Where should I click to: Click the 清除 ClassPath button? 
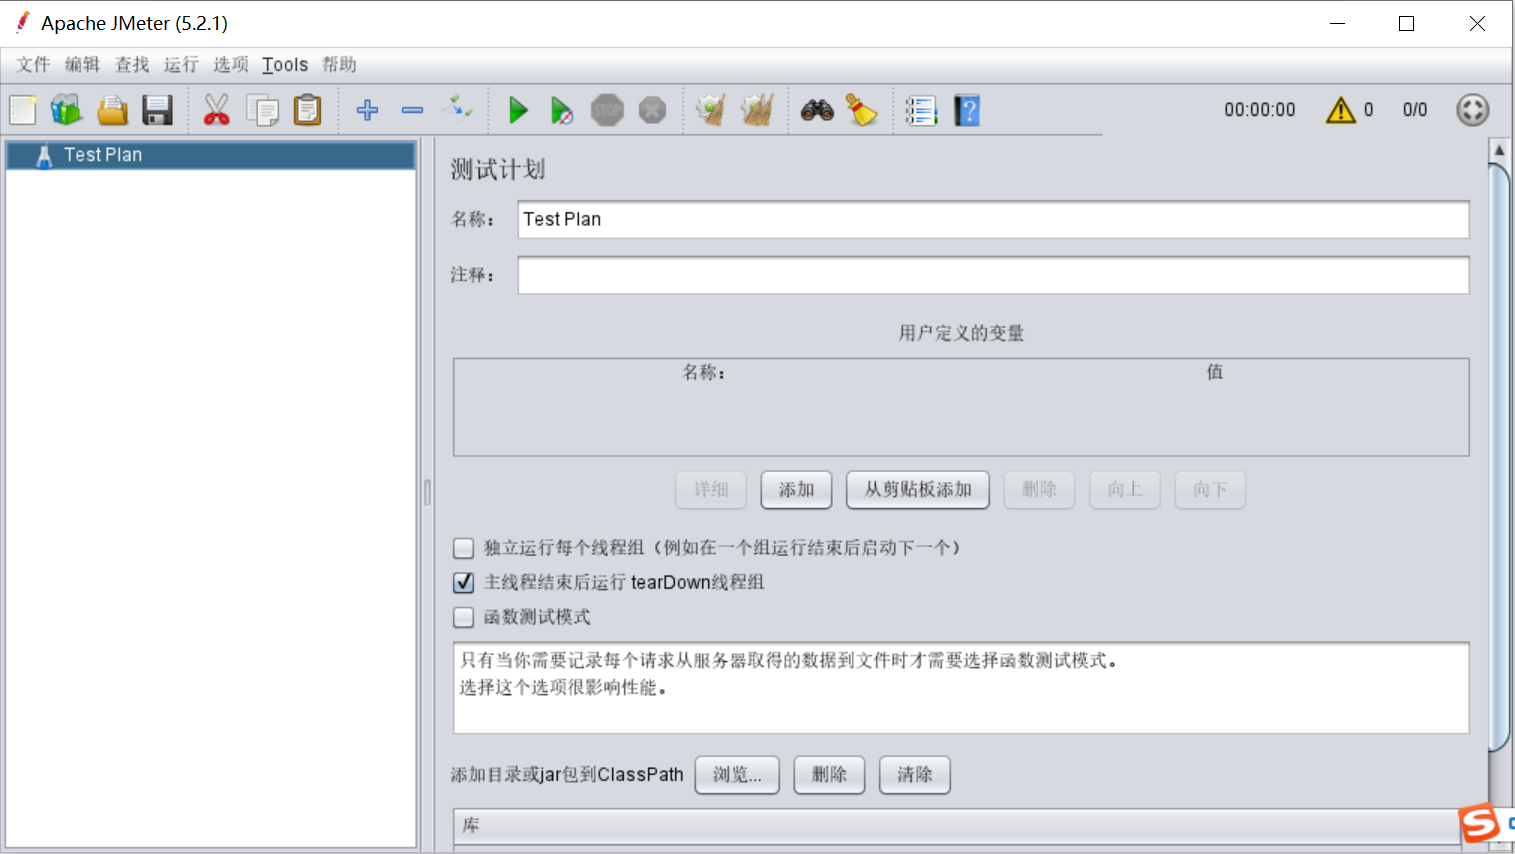coord(914,775)
